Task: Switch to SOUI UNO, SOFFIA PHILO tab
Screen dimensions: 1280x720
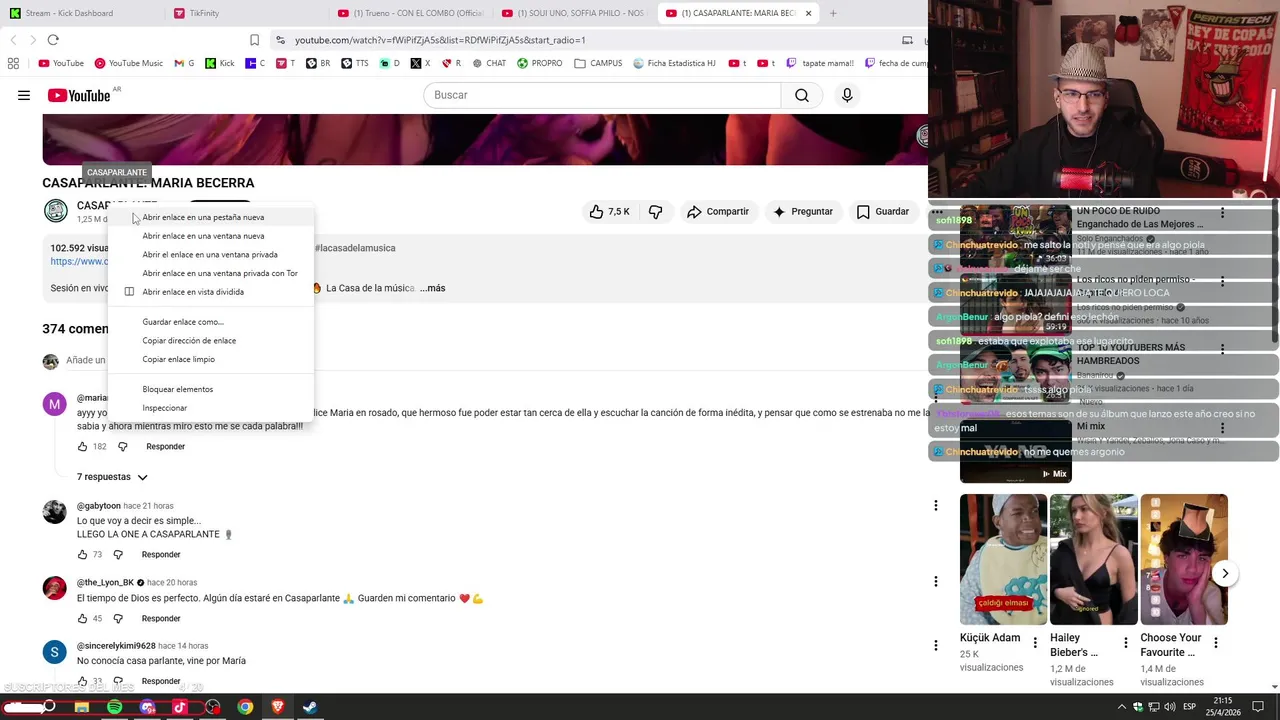Action: [x=574, y=13]
